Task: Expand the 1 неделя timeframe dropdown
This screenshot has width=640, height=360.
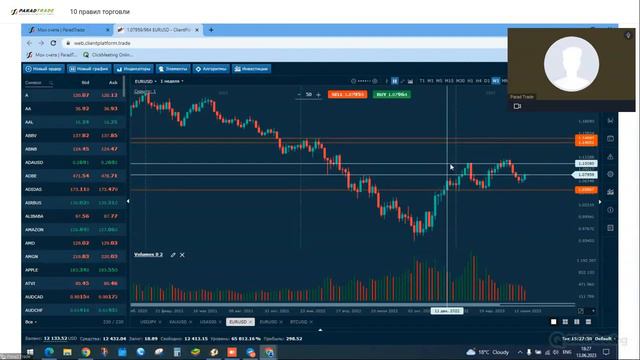Action: (x=171, y=81)
